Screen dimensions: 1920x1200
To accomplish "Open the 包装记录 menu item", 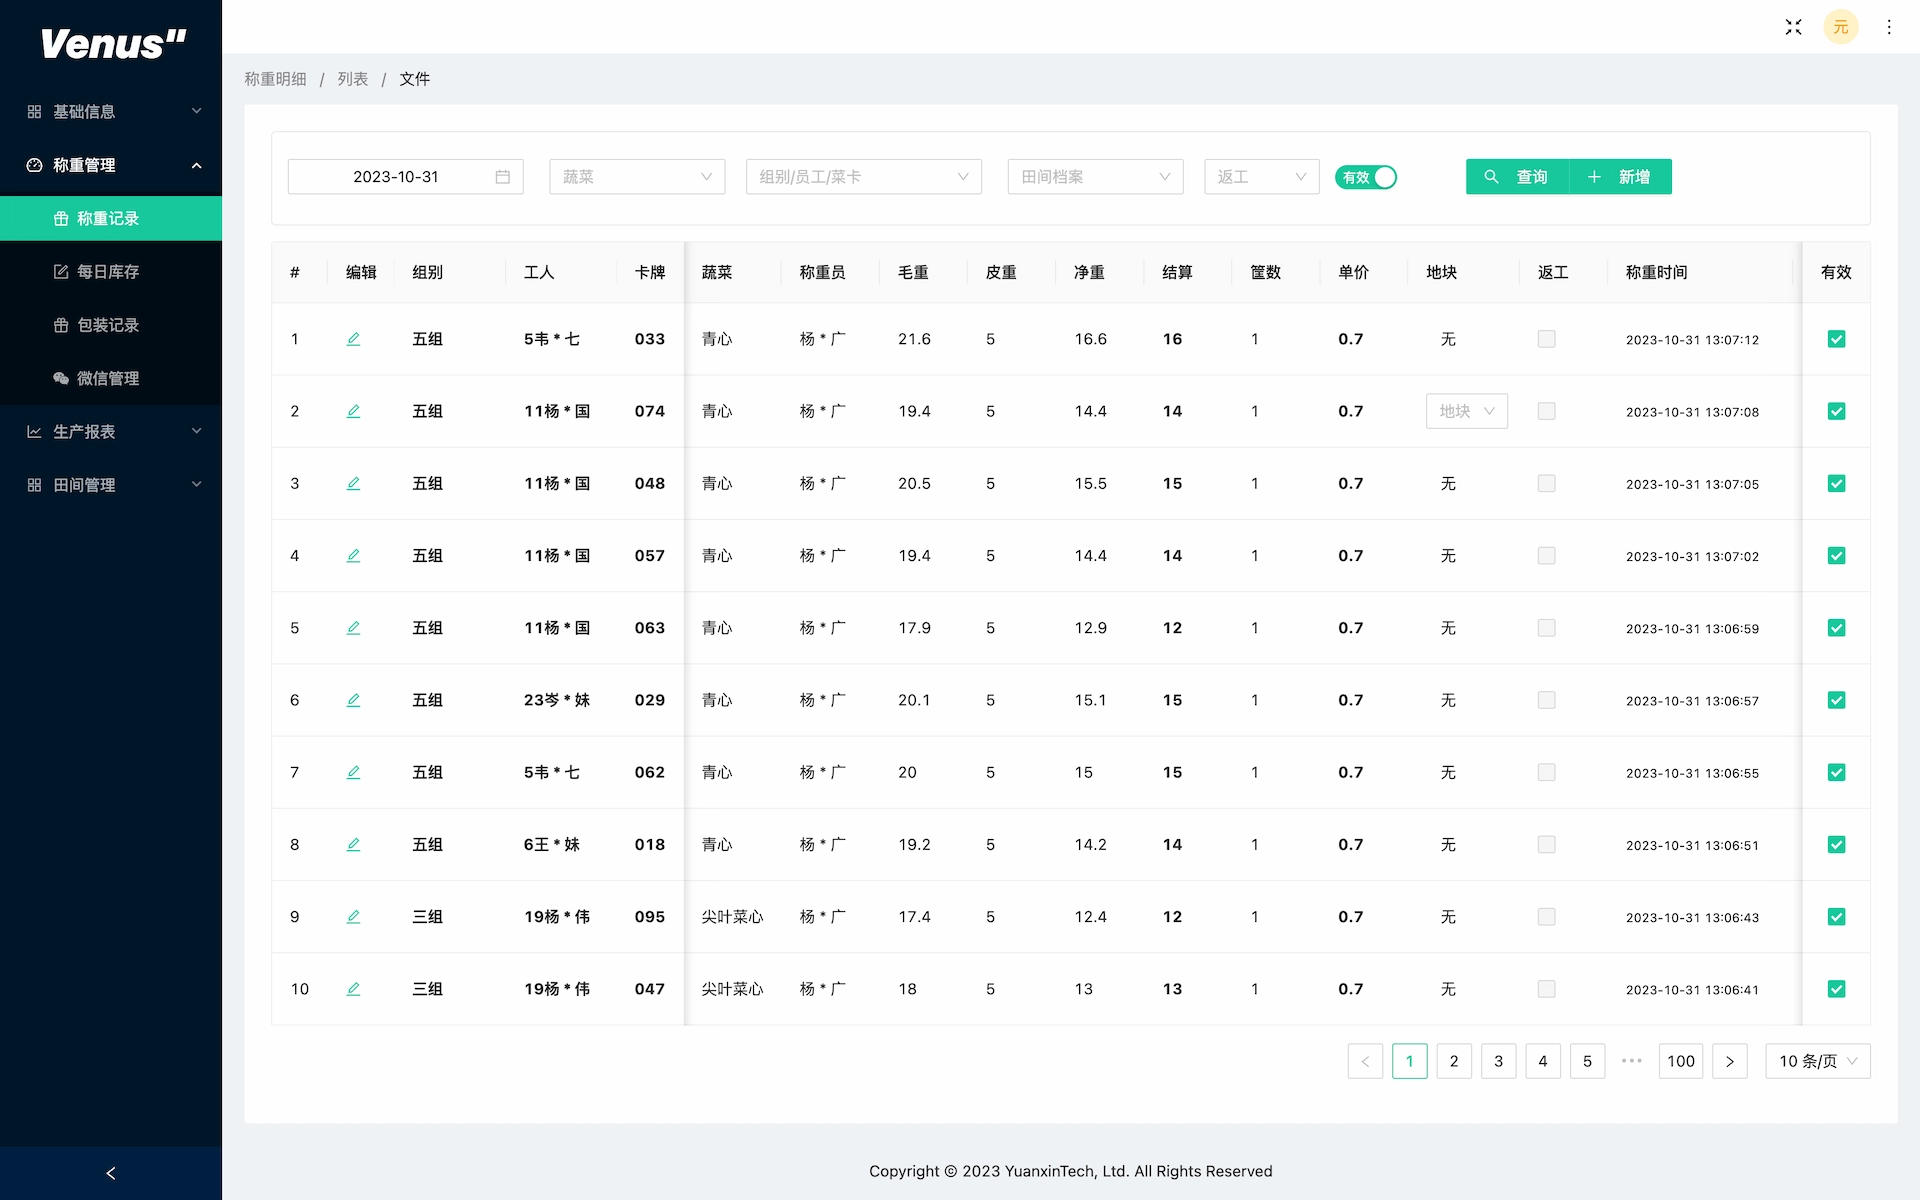I will tap(111, 325).
